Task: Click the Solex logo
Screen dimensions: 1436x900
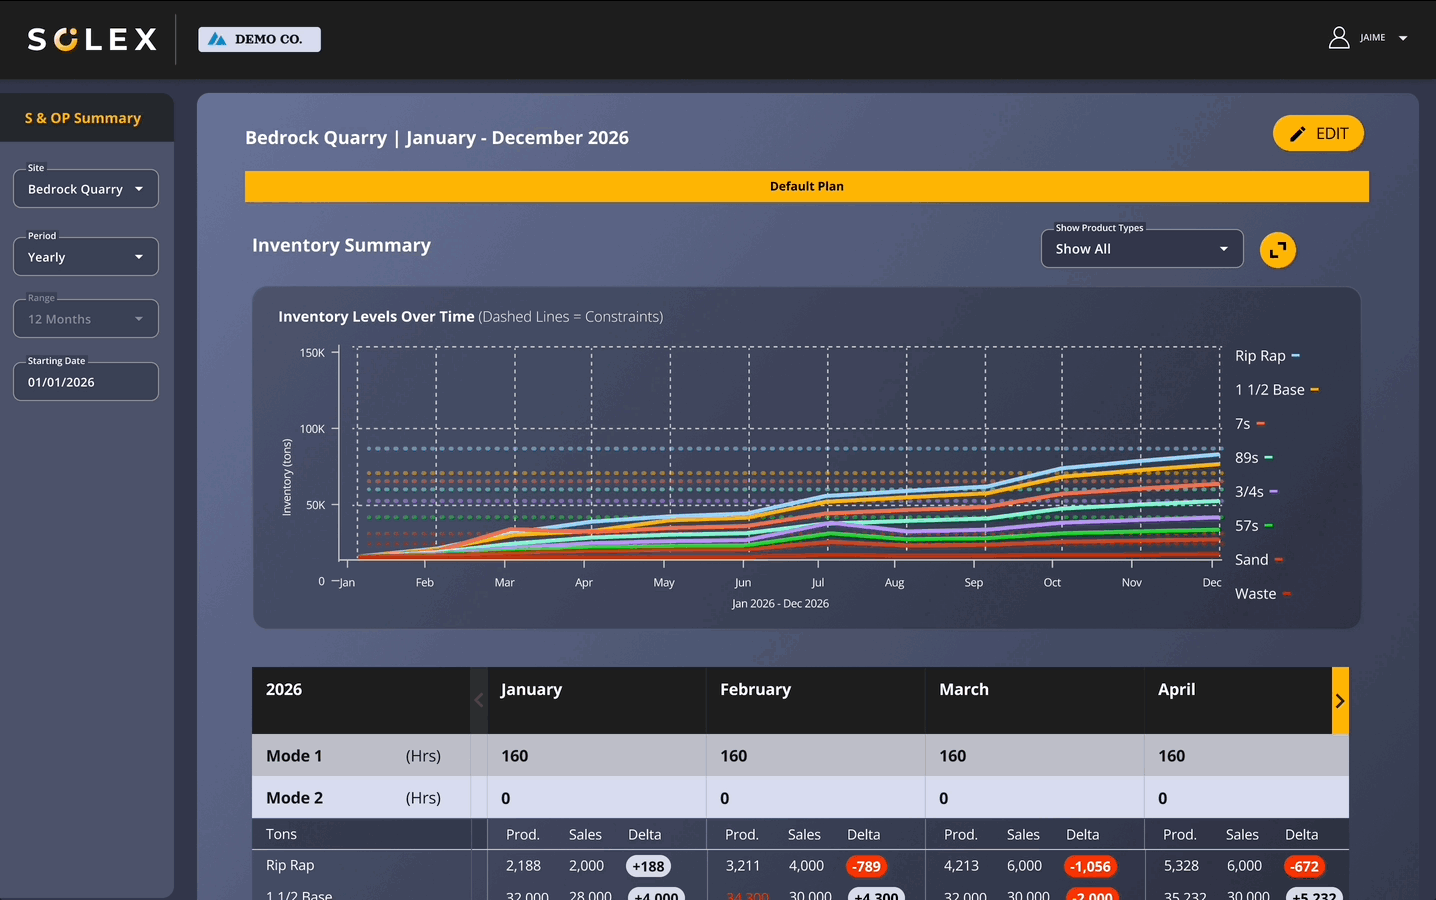Action: click(92, 39)
